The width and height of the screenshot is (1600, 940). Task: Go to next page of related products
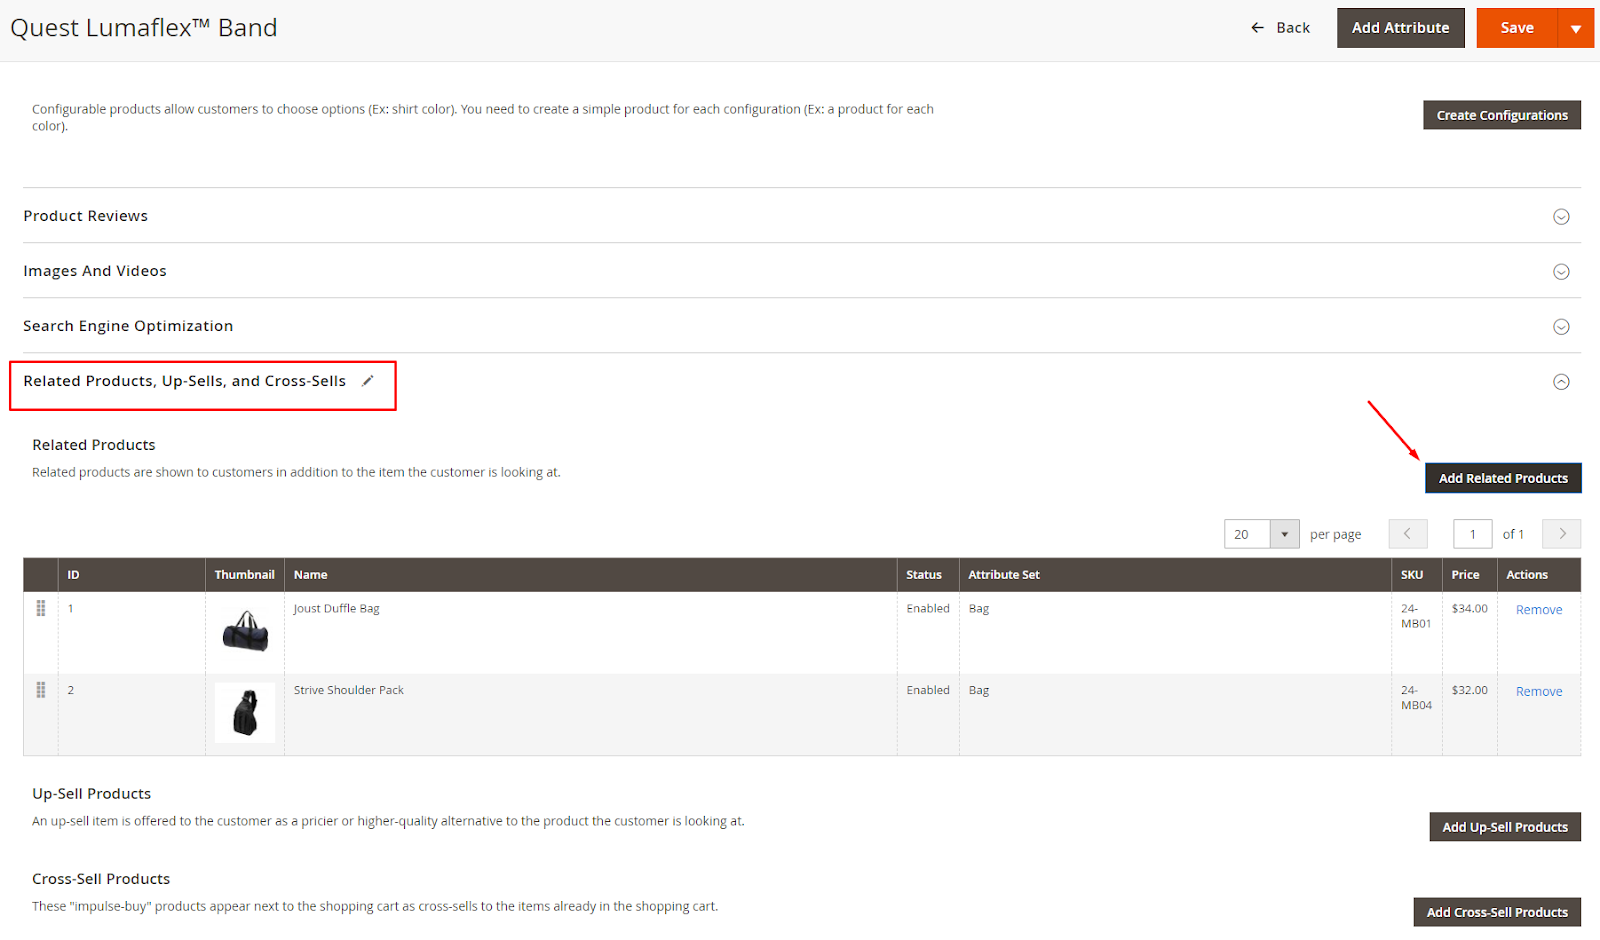pos(1561,534)
